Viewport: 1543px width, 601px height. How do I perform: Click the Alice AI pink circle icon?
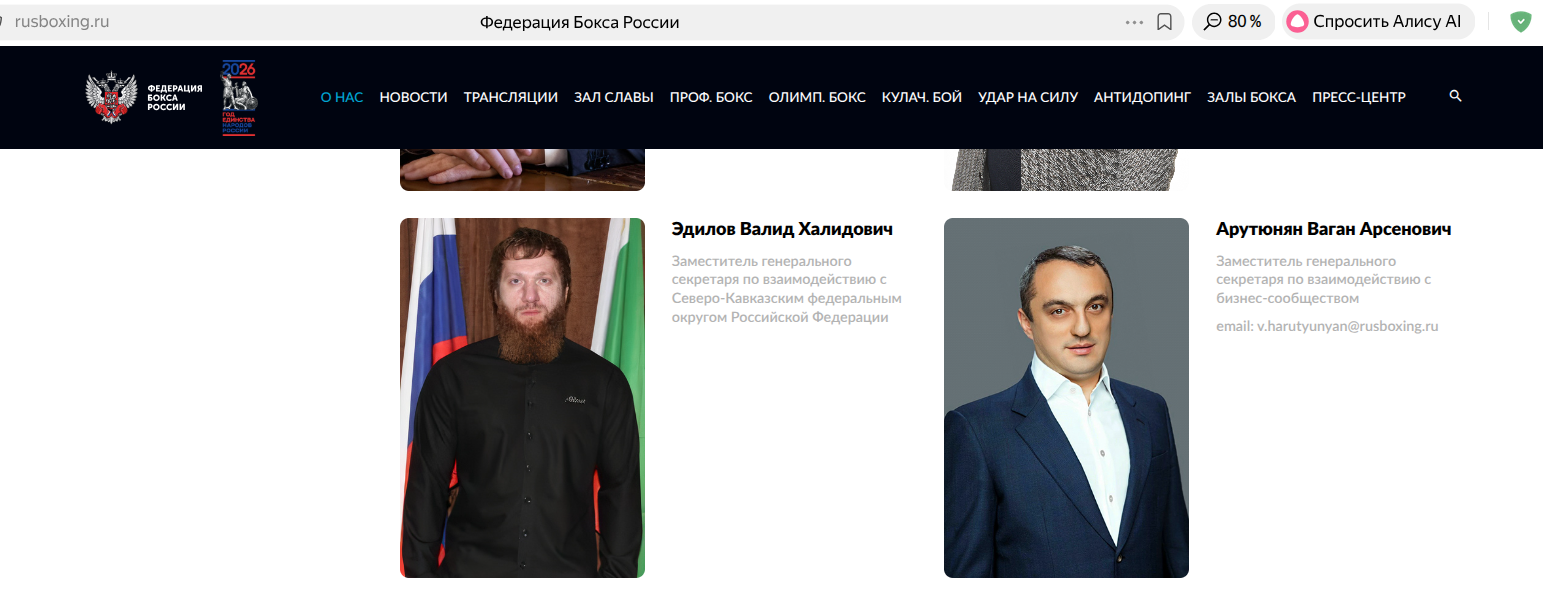1297,22
